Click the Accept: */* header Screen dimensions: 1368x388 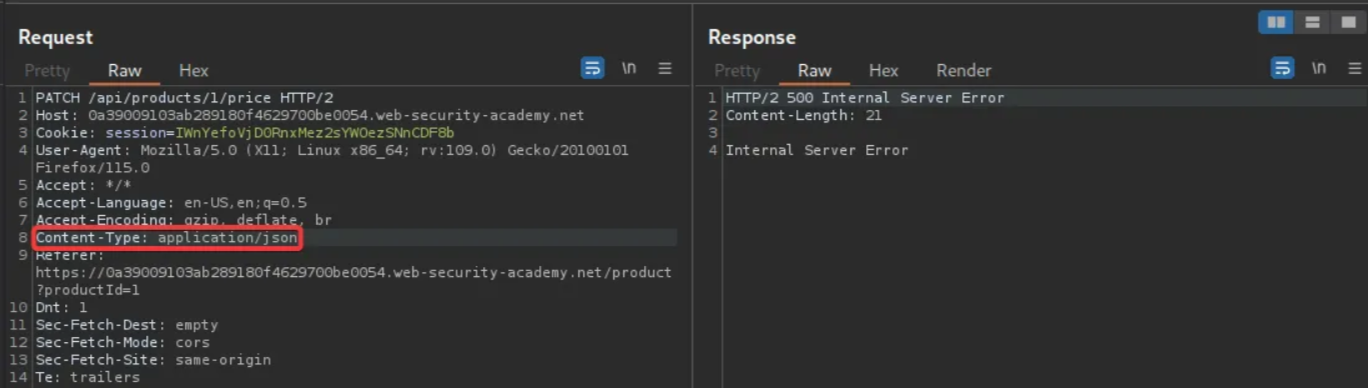click(83, 185)
